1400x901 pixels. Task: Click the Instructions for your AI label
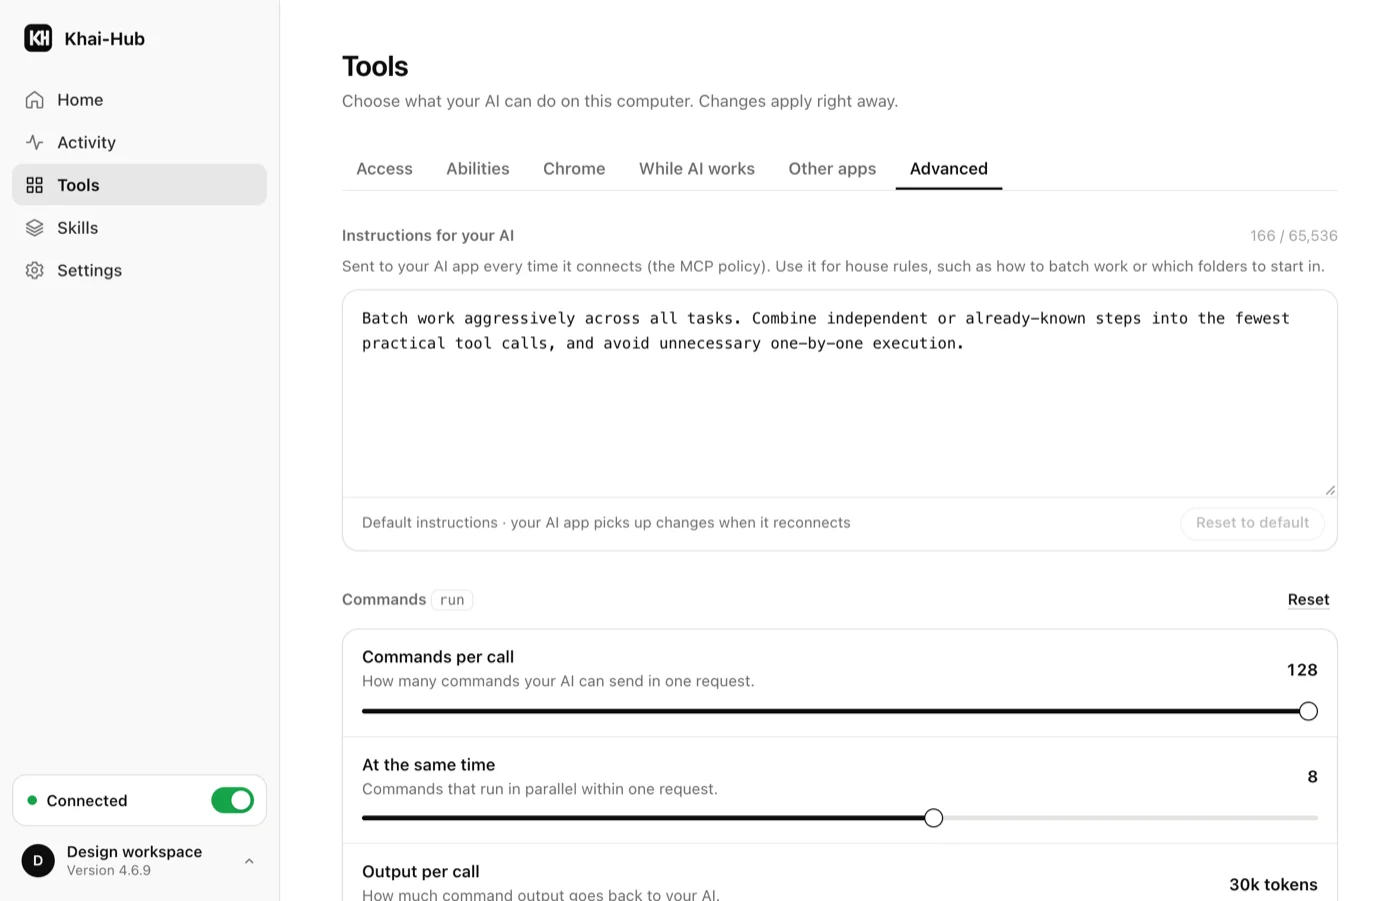point(428,236)
